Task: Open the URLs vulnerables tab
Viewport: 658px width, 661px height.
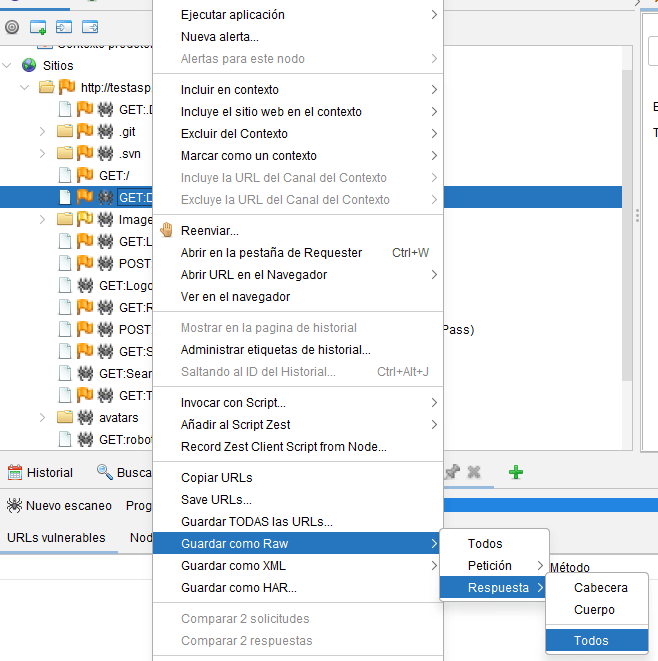Action: click(x=56, y=537)
